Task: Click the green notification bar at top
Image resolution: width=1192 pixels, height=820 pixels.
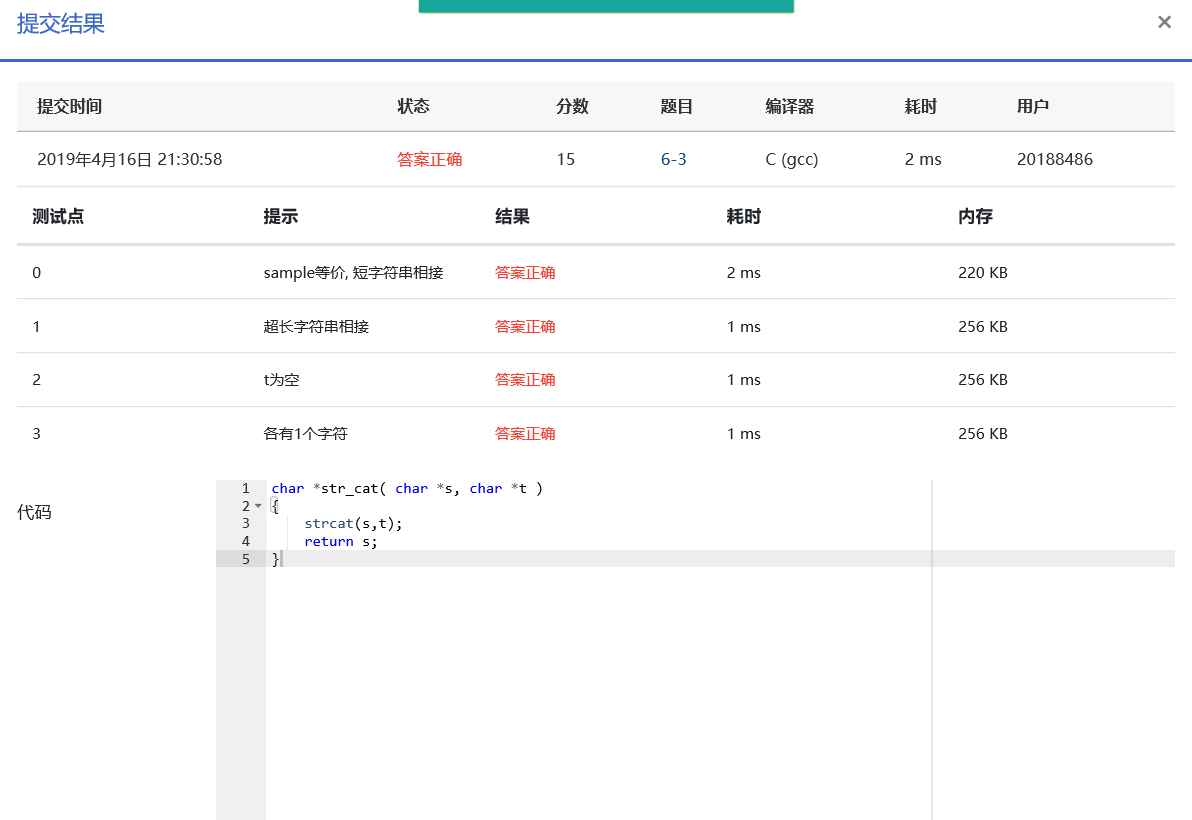Action: [605, 6]
